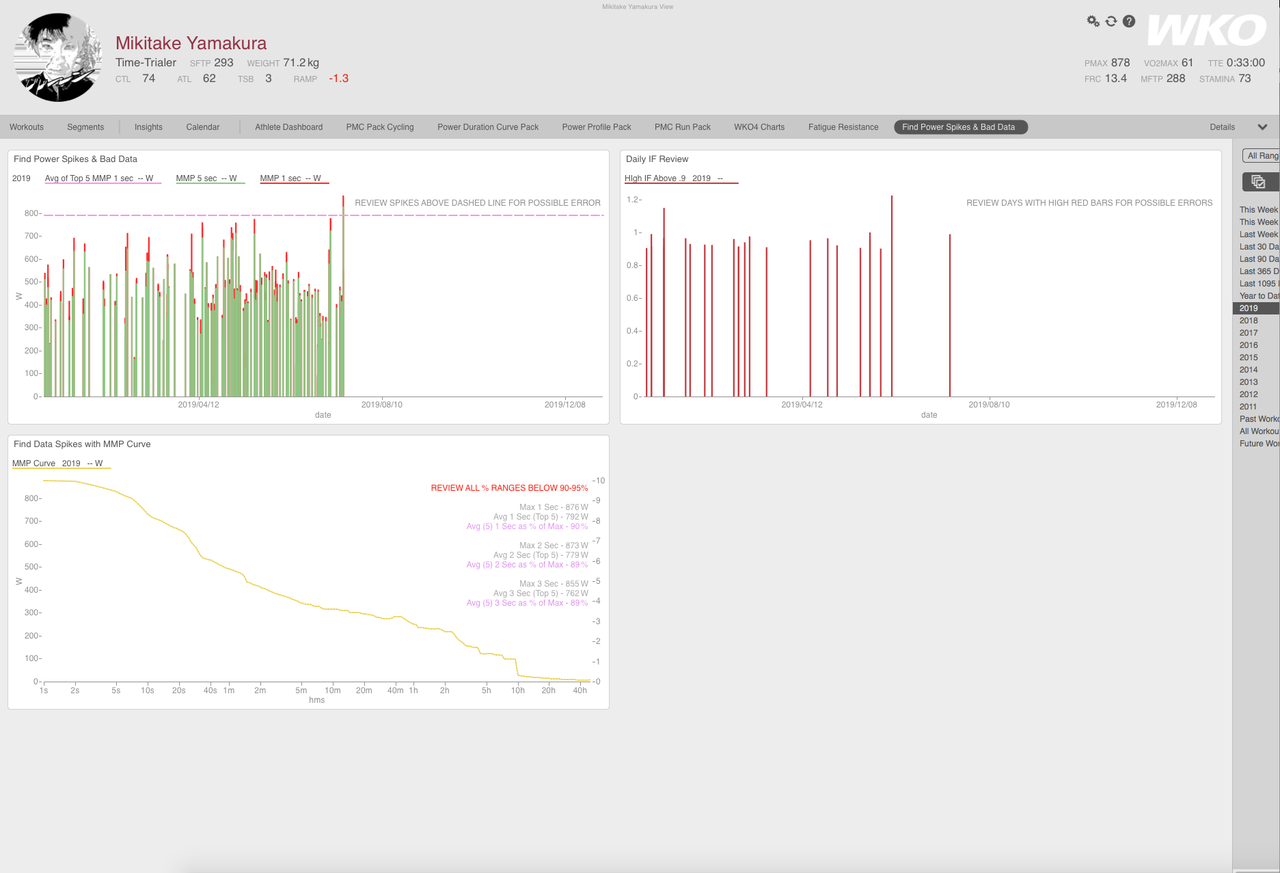1280x873 pixels.
Task: Open the PMC Pack Cycling tab
Action: click(x=380, y=127)
